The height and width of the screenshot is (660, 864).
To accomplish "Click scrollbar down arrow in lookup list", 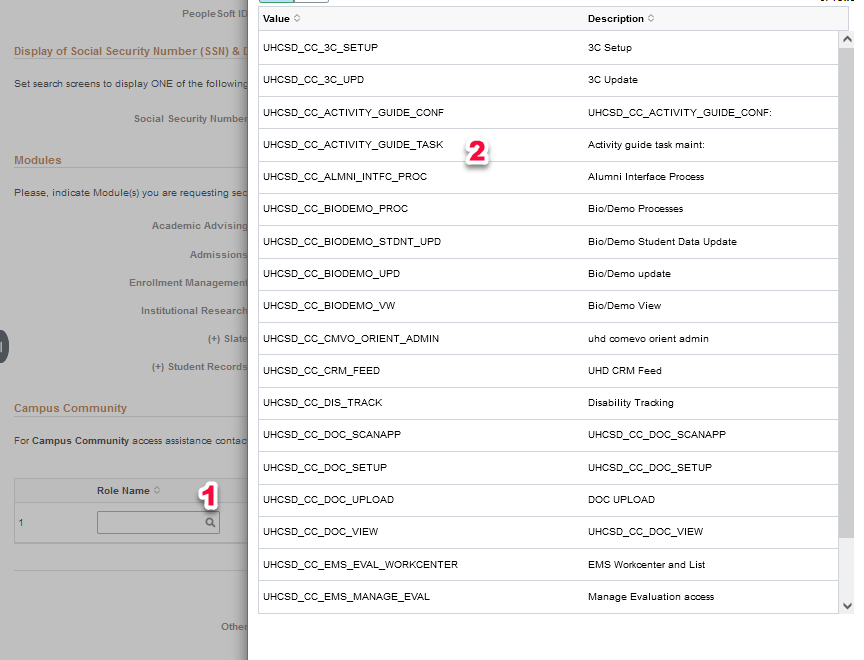I will coord(847,606).
